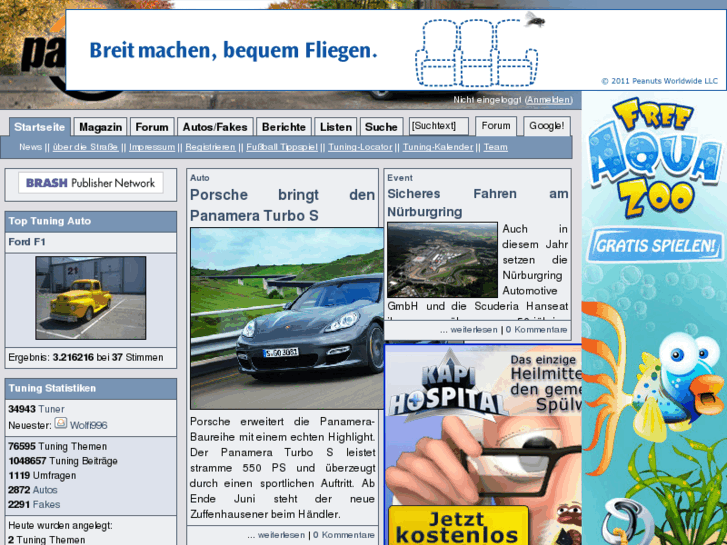Open the Tuning-Locator link
The width and height of the screenshot is (727, 545).
tap(360, 147)
